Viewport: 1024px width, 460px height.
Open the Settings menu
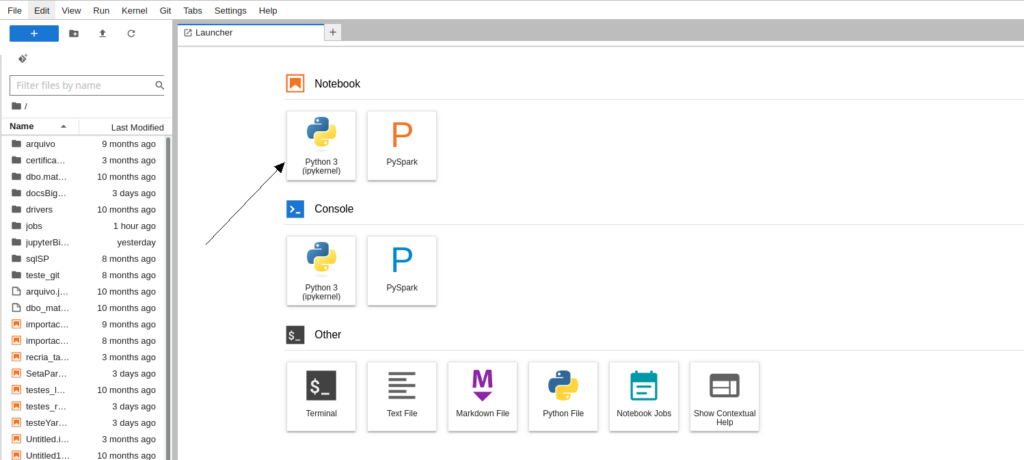coord(230,9)
